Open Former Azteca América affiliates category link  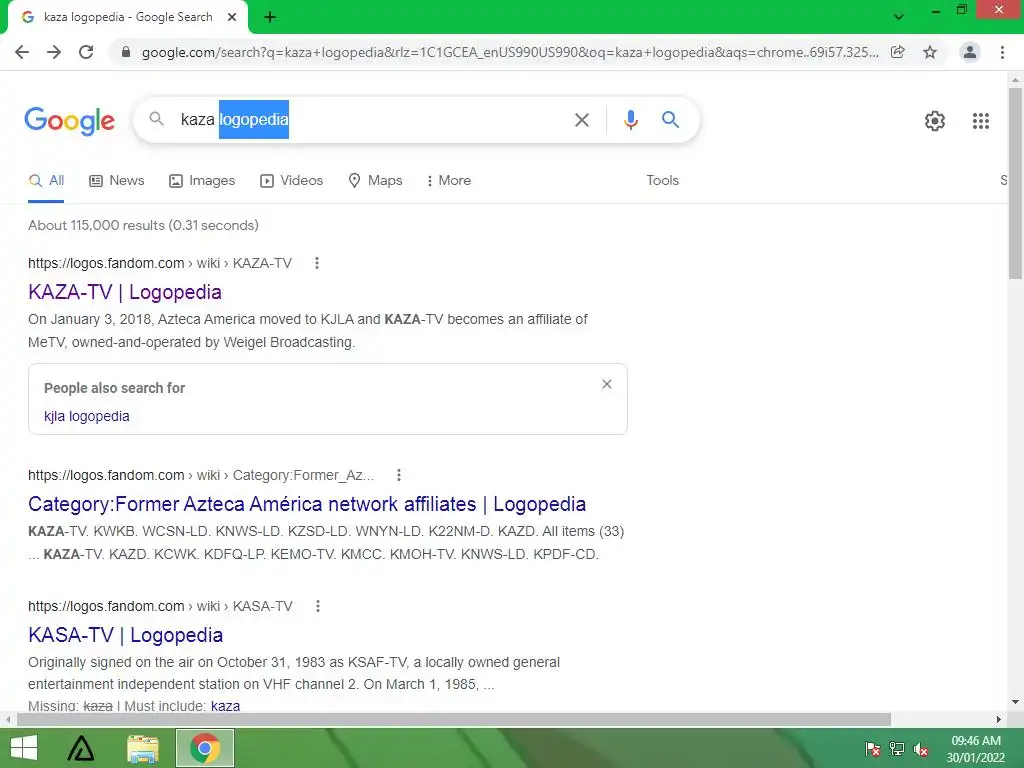pos(307,504)
